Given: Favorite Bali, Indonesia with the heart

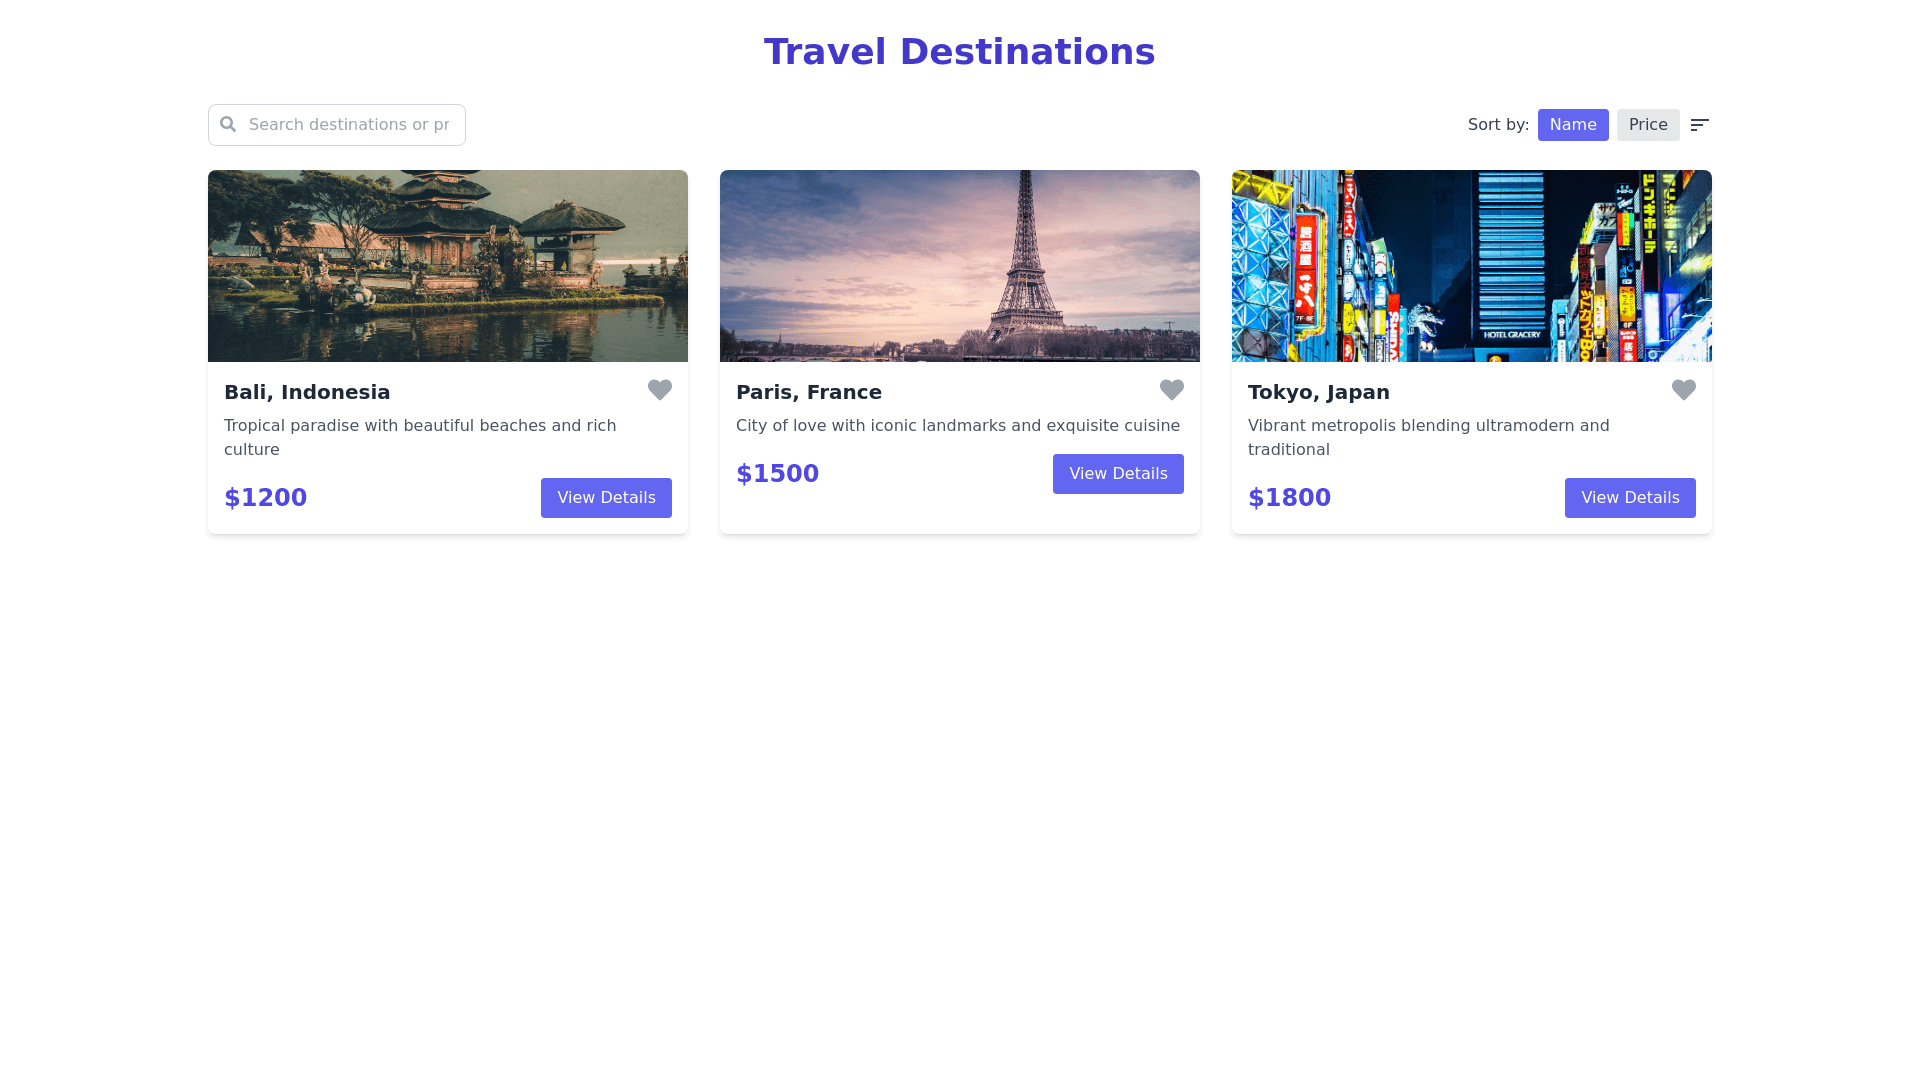Looking at the screenshot, I should coord(660,390).
